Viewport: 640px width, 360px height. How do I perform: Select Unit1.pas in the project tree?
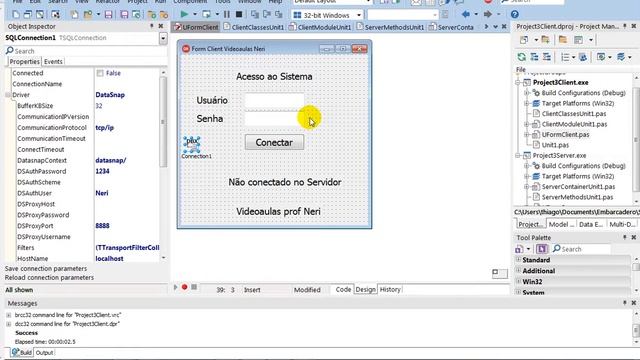555,145
